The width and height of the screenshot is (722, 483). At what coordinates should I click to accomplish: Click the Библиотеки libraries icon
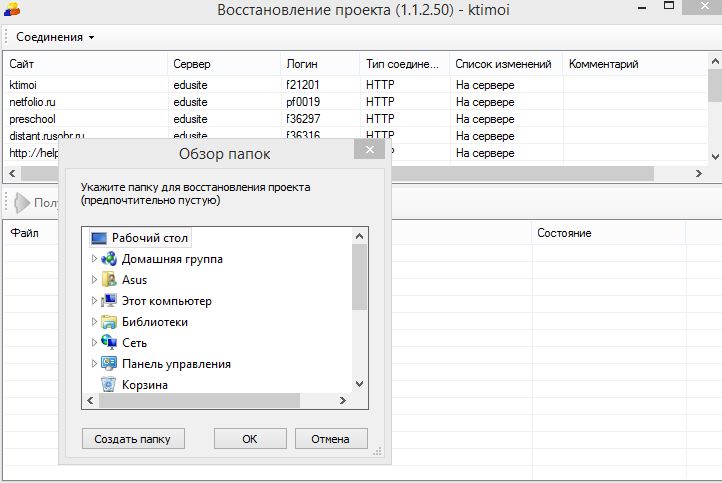coord(109,322)
